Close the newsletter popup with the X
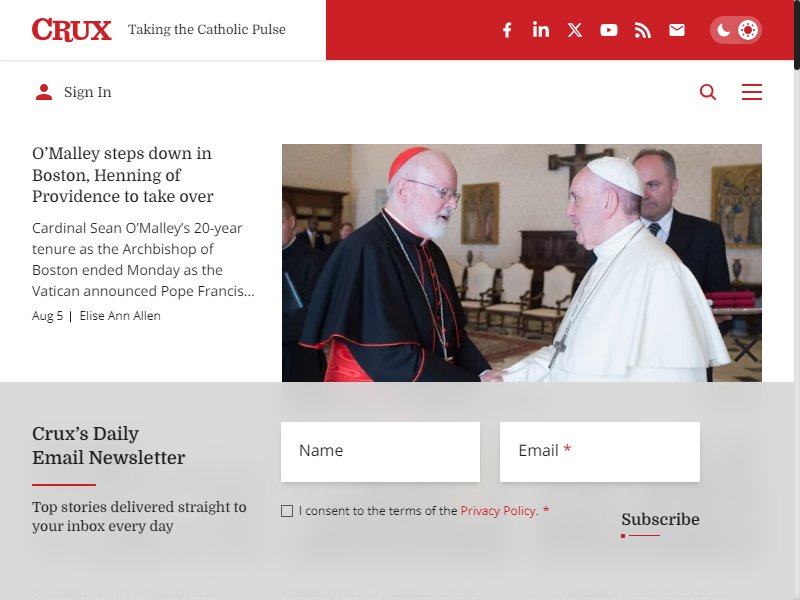This screenshot has width=800, height=600. tap(746, 350)
